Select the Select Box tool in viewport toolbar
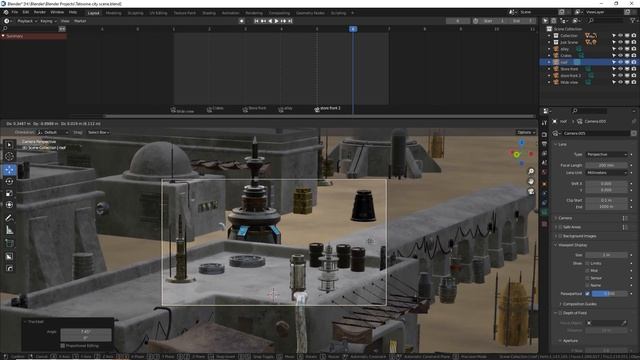 click(x=9, y=144)
